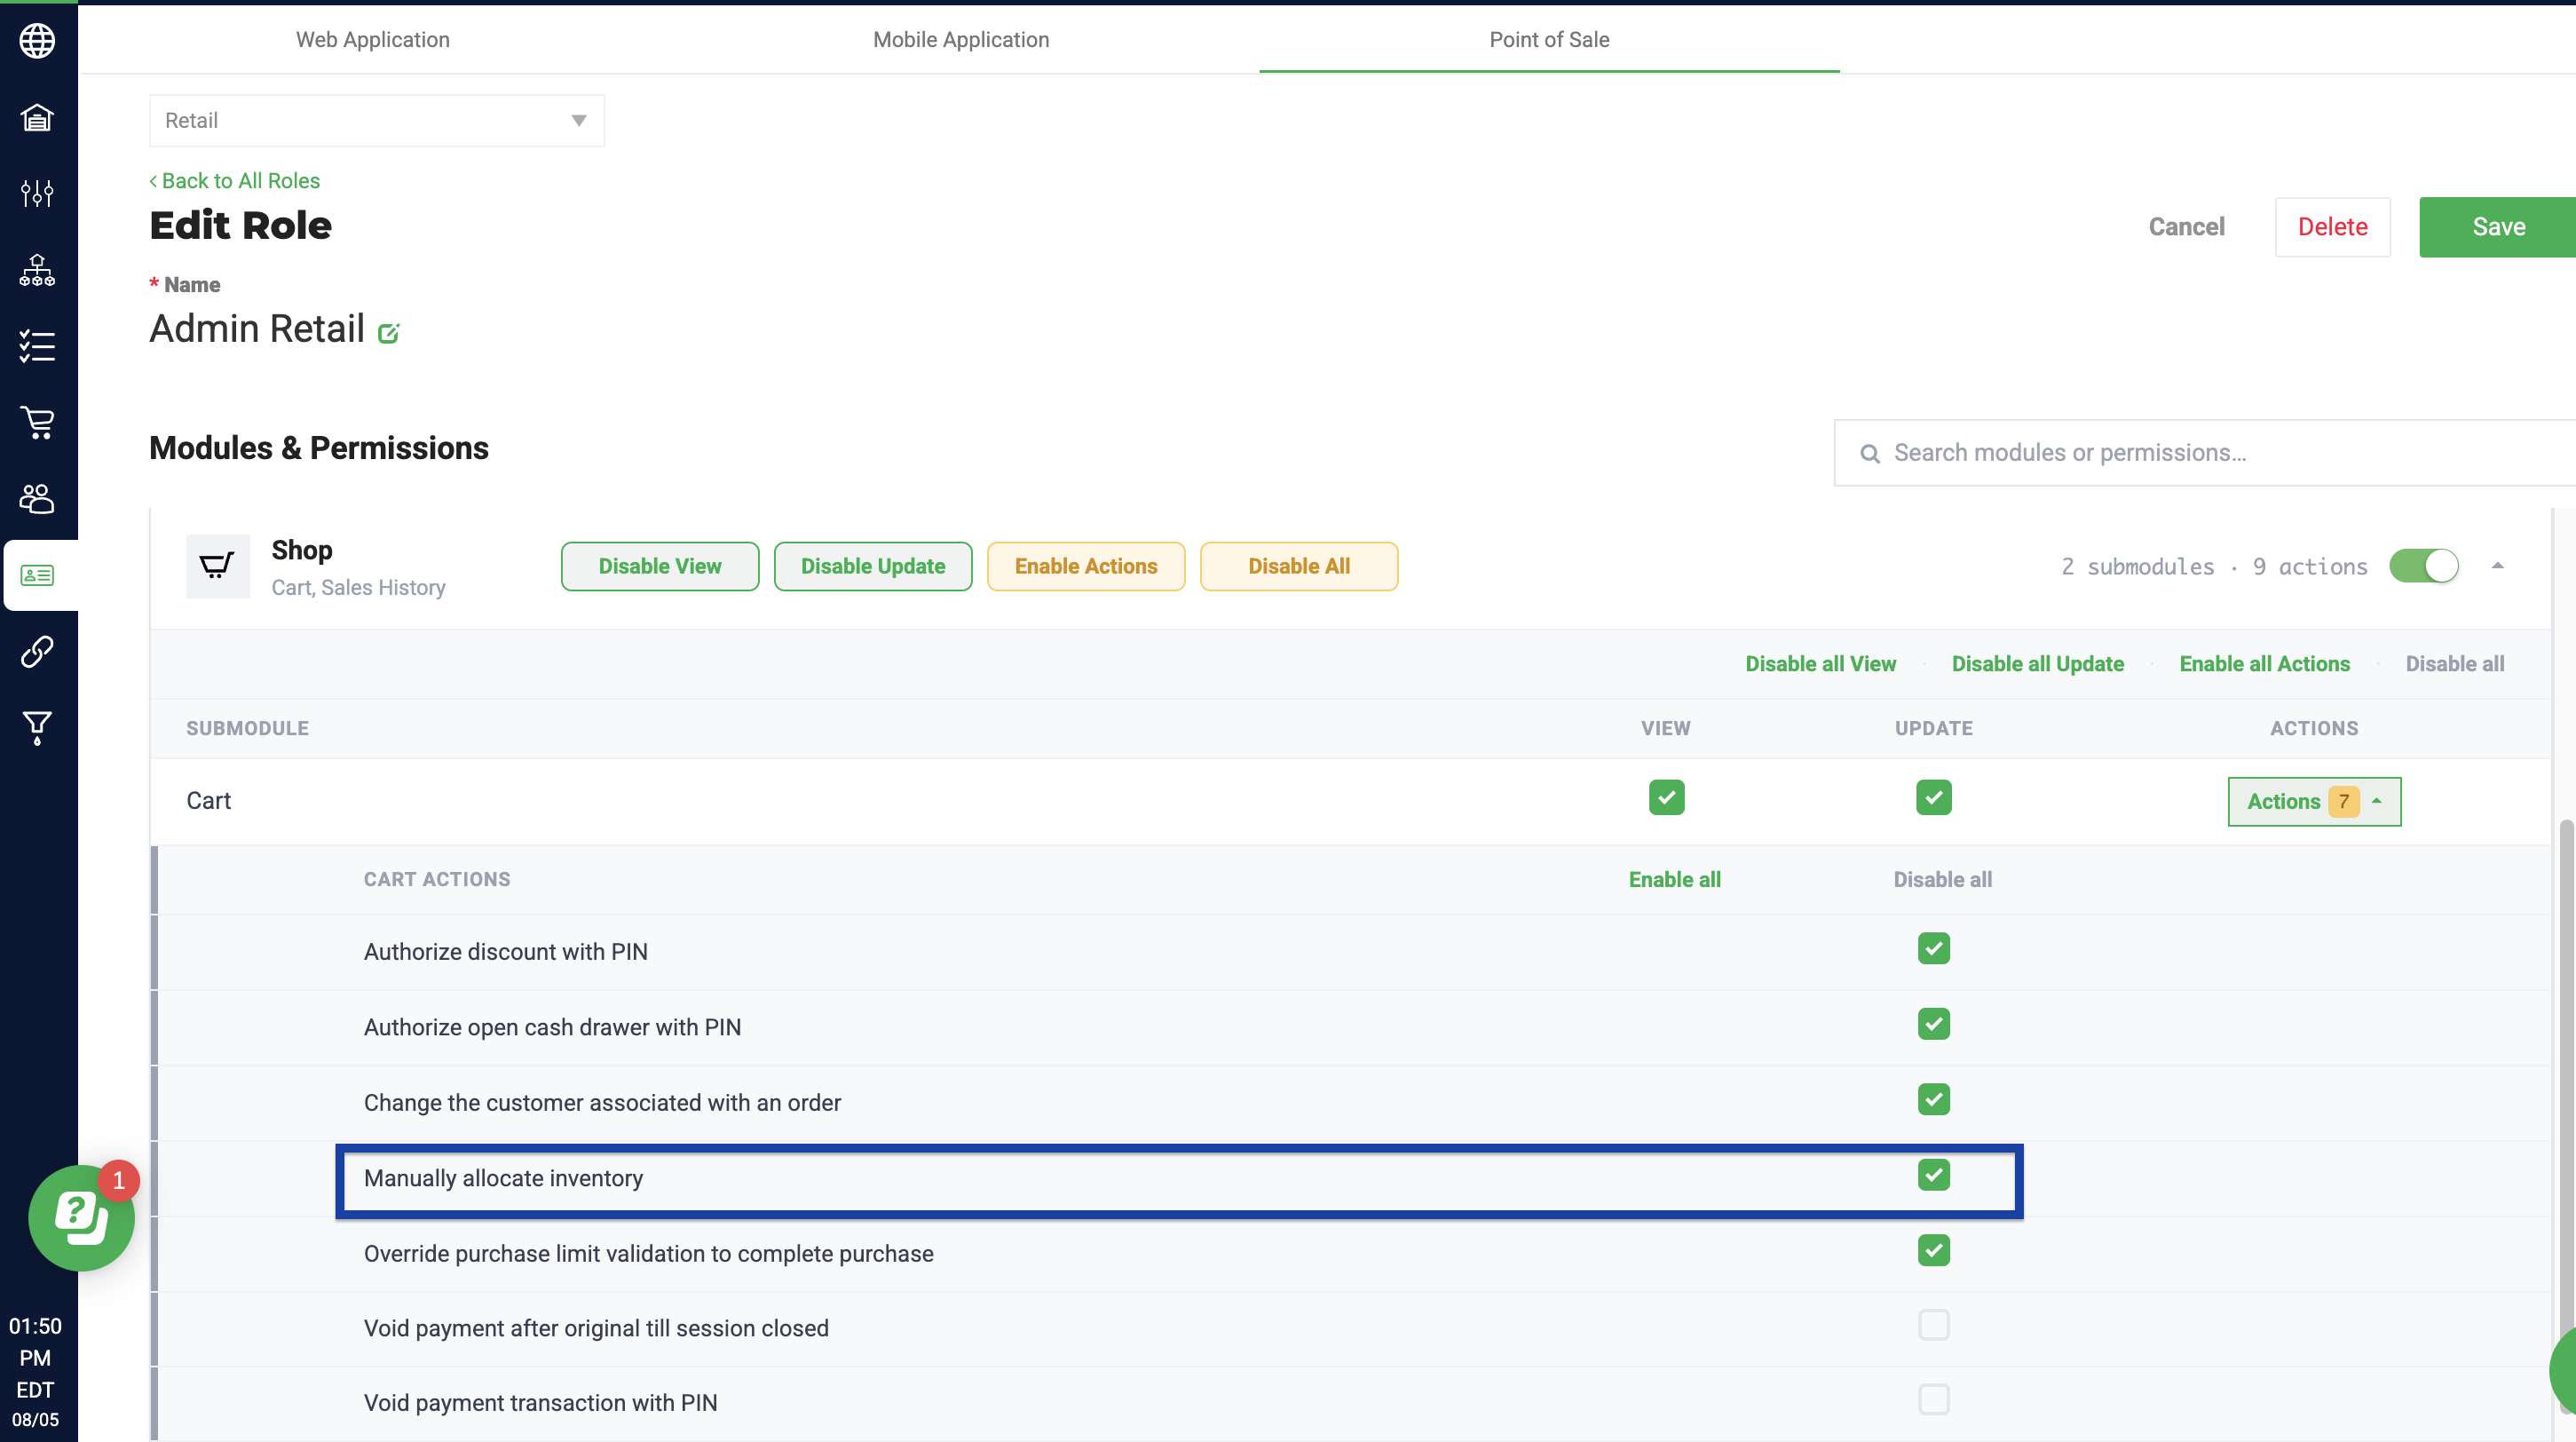Toggle the Shop module switch off
Screen dimensions: 2576x1442
(x=2423, y=566)
